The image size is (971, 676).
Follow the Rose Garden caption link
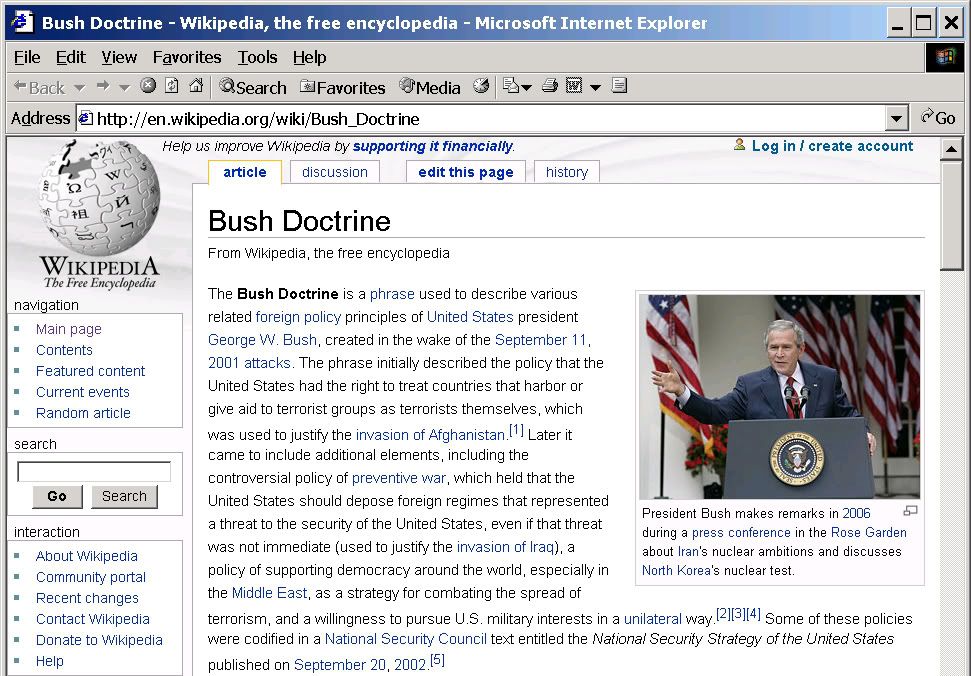[x=868, y=532]
